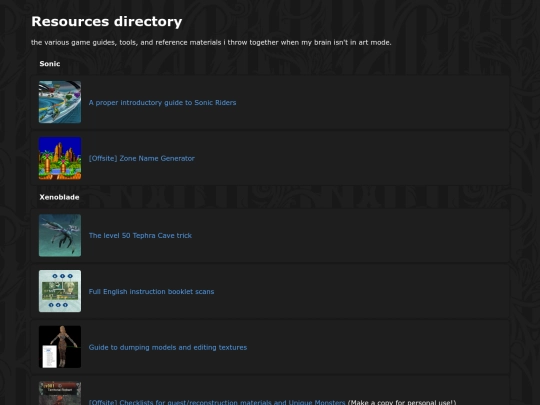Open Offsite Checklists for quest materials link
This screenshot has width=540, height=405.
pos(217,402)
